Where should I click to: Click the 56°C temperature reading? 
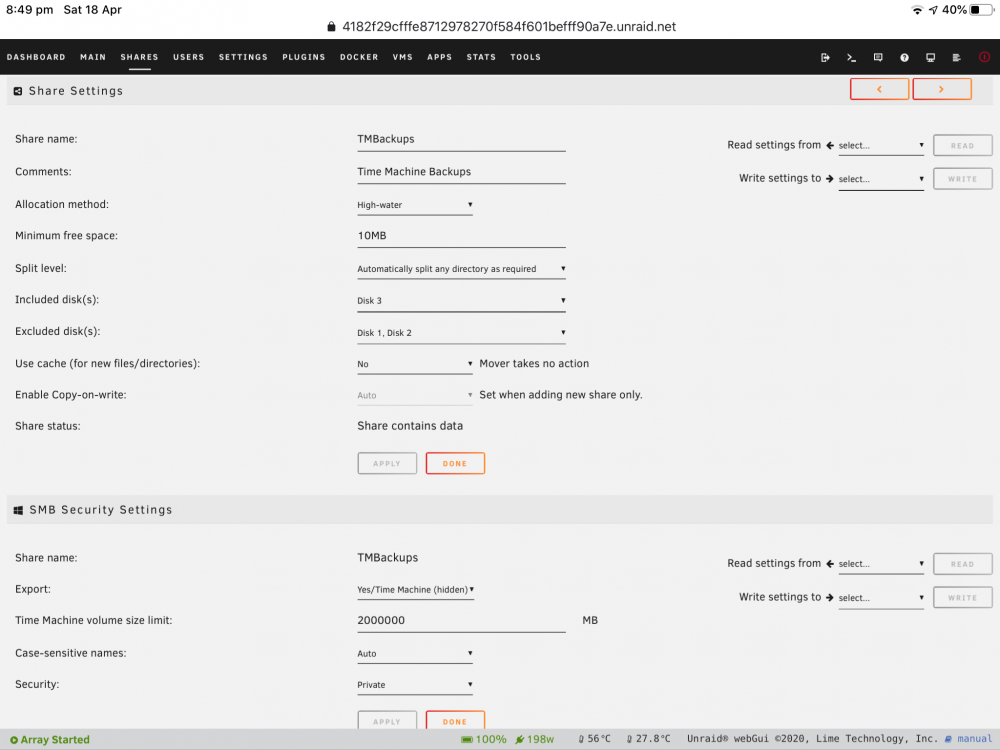[594, 739]
